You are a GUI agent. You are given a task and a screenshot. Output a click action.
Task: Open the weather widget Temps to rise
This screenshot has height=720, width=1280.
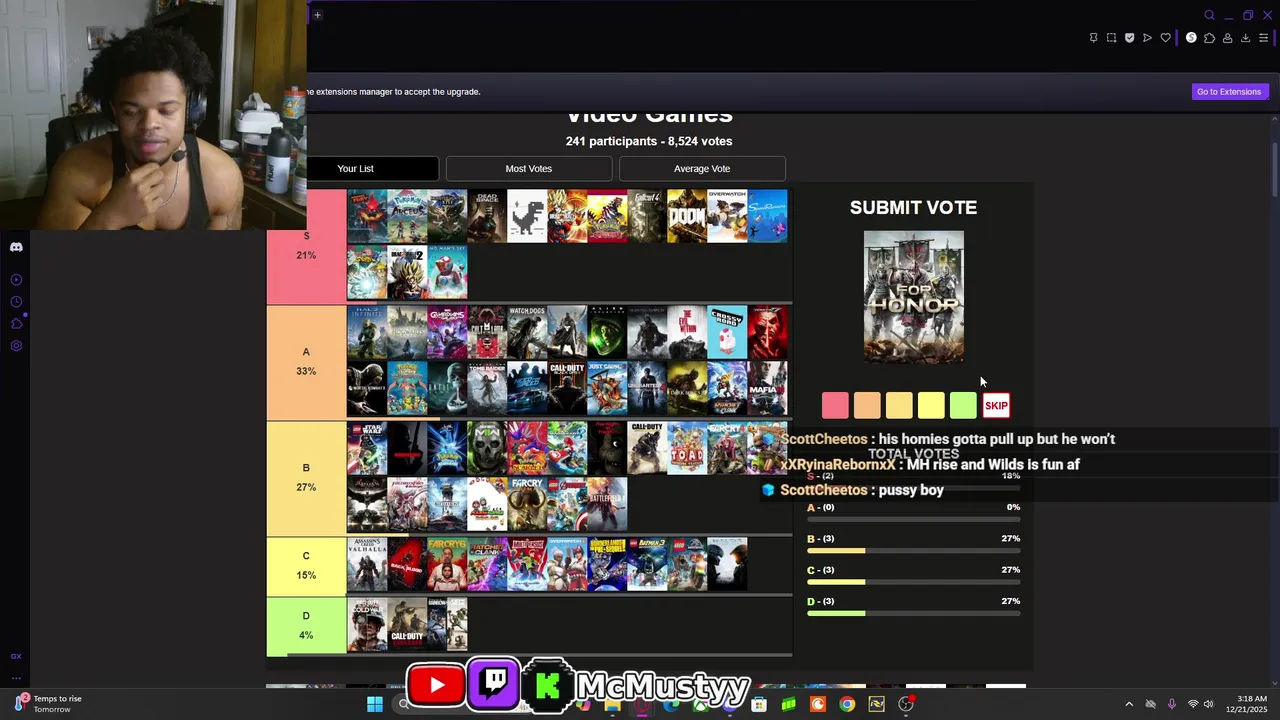[x=48, y=704]
